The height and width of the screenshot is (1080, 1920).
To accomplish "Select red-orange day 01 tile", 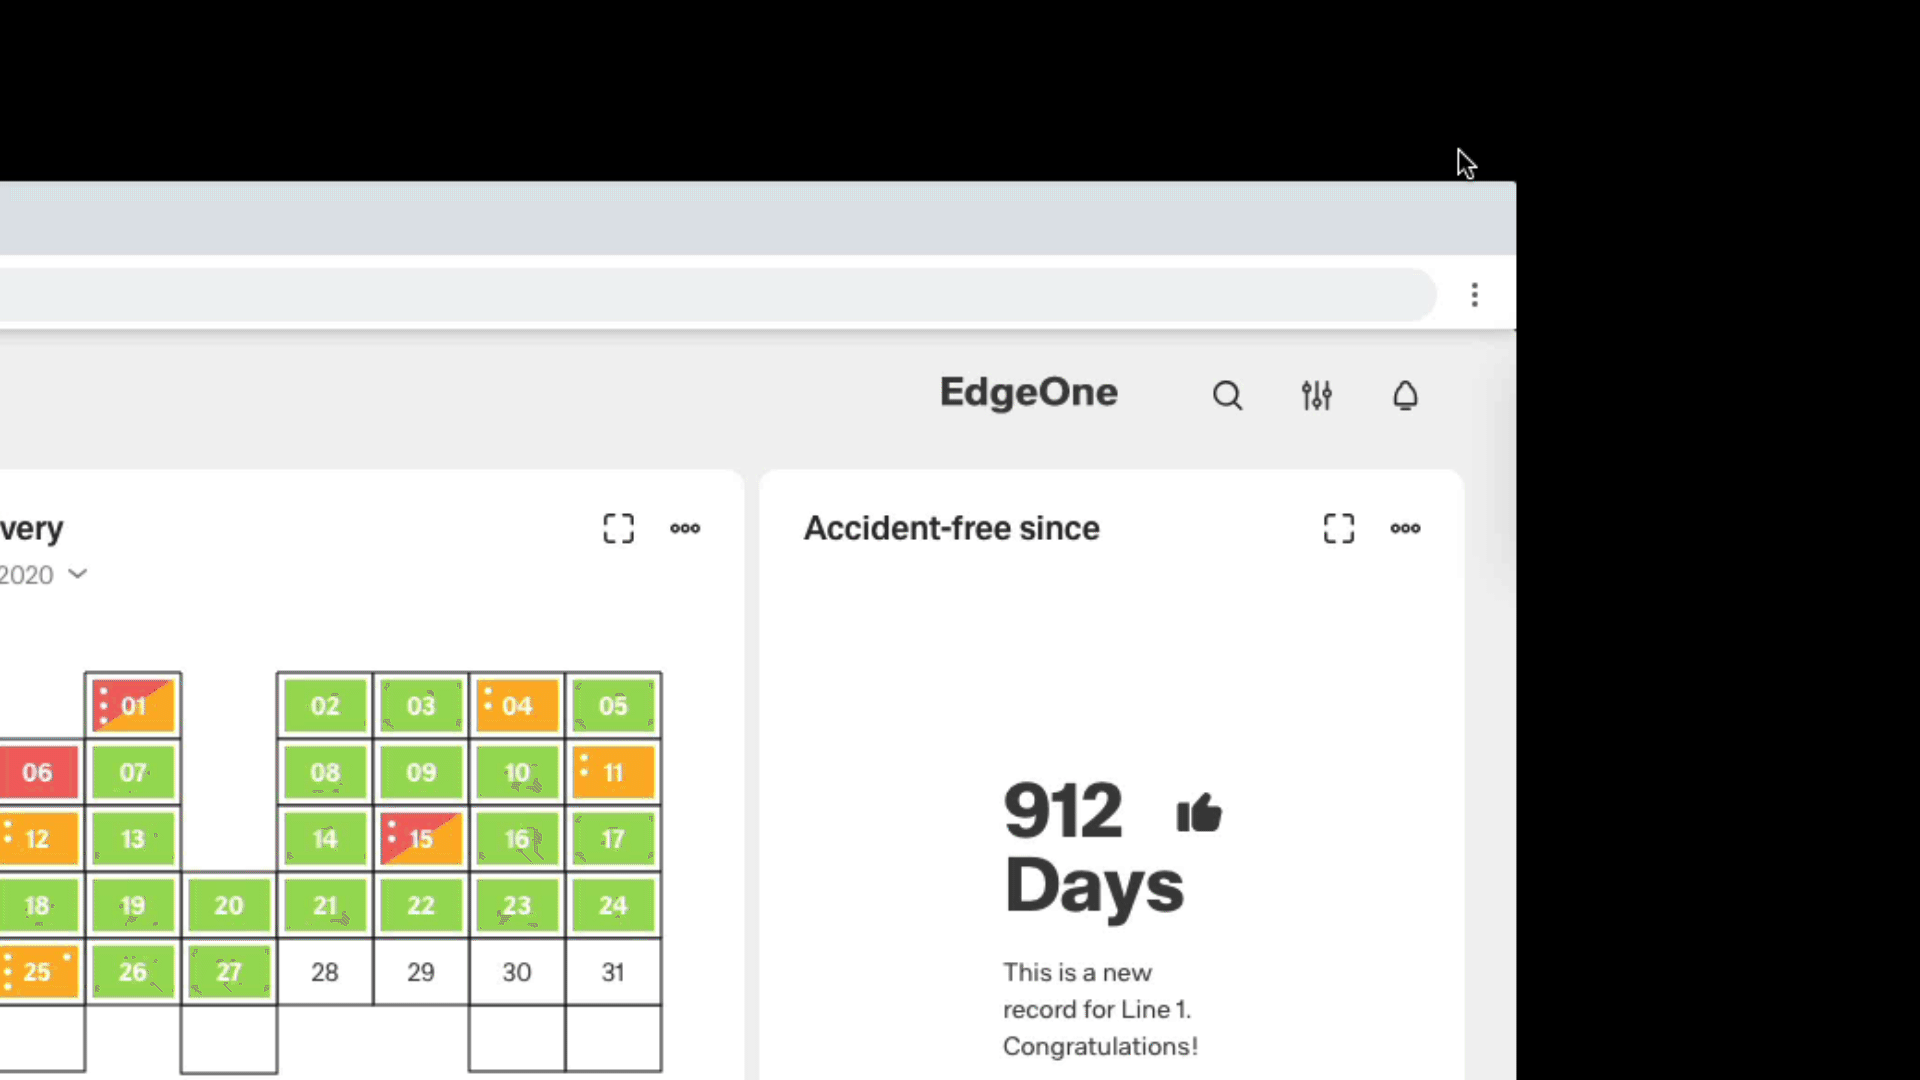I will (x=133, y=706).
